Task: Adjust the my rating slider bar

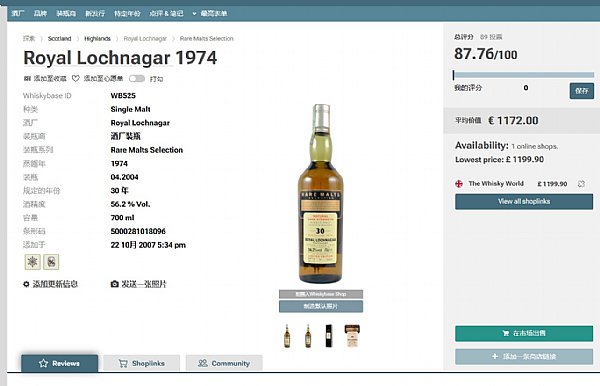Action: 523,75
